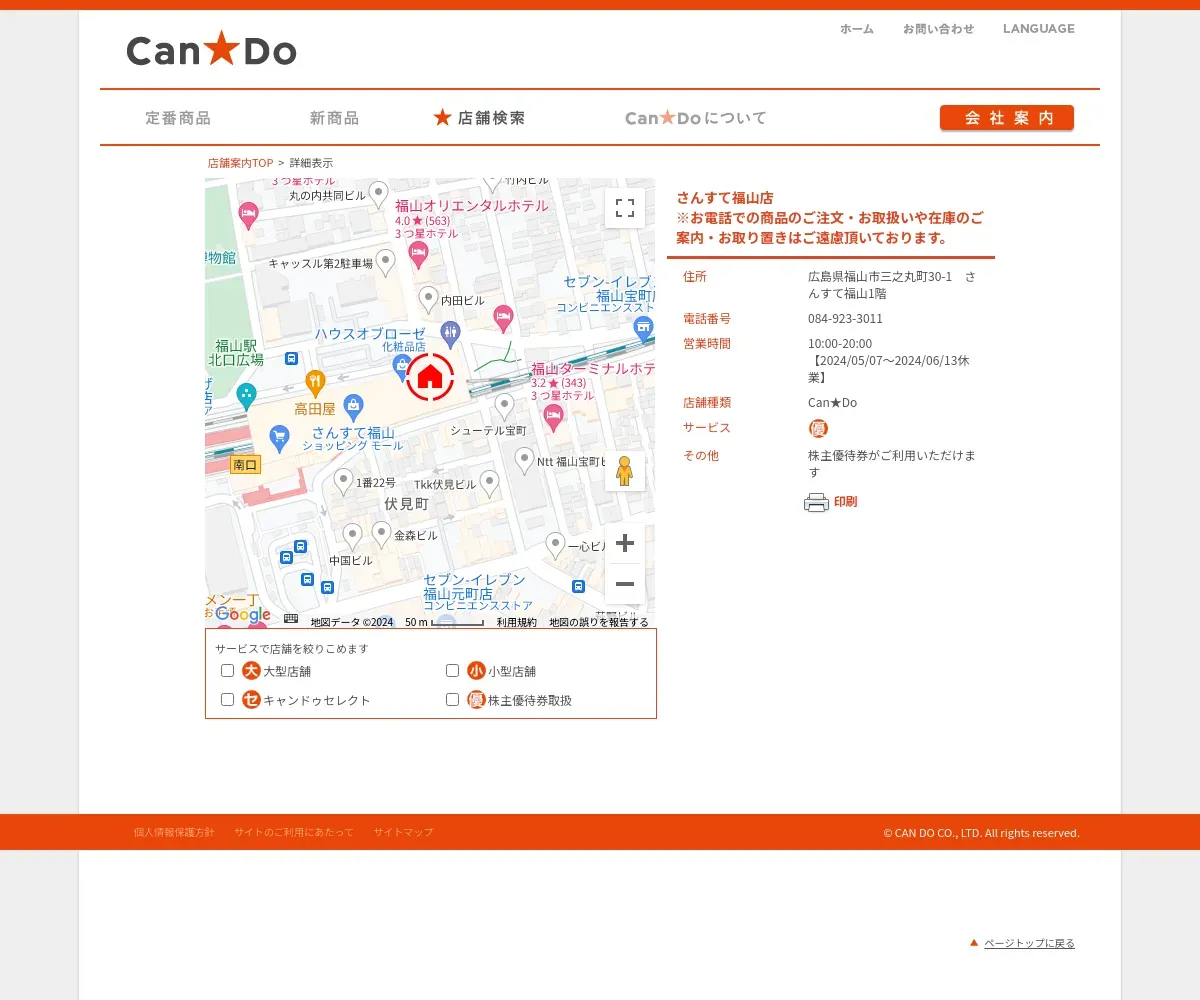The width and height of the screenshot is (1200, 1000).
Task: Open the 定番商品 menu
Action: pyautogui.click(x=178, y=118)
